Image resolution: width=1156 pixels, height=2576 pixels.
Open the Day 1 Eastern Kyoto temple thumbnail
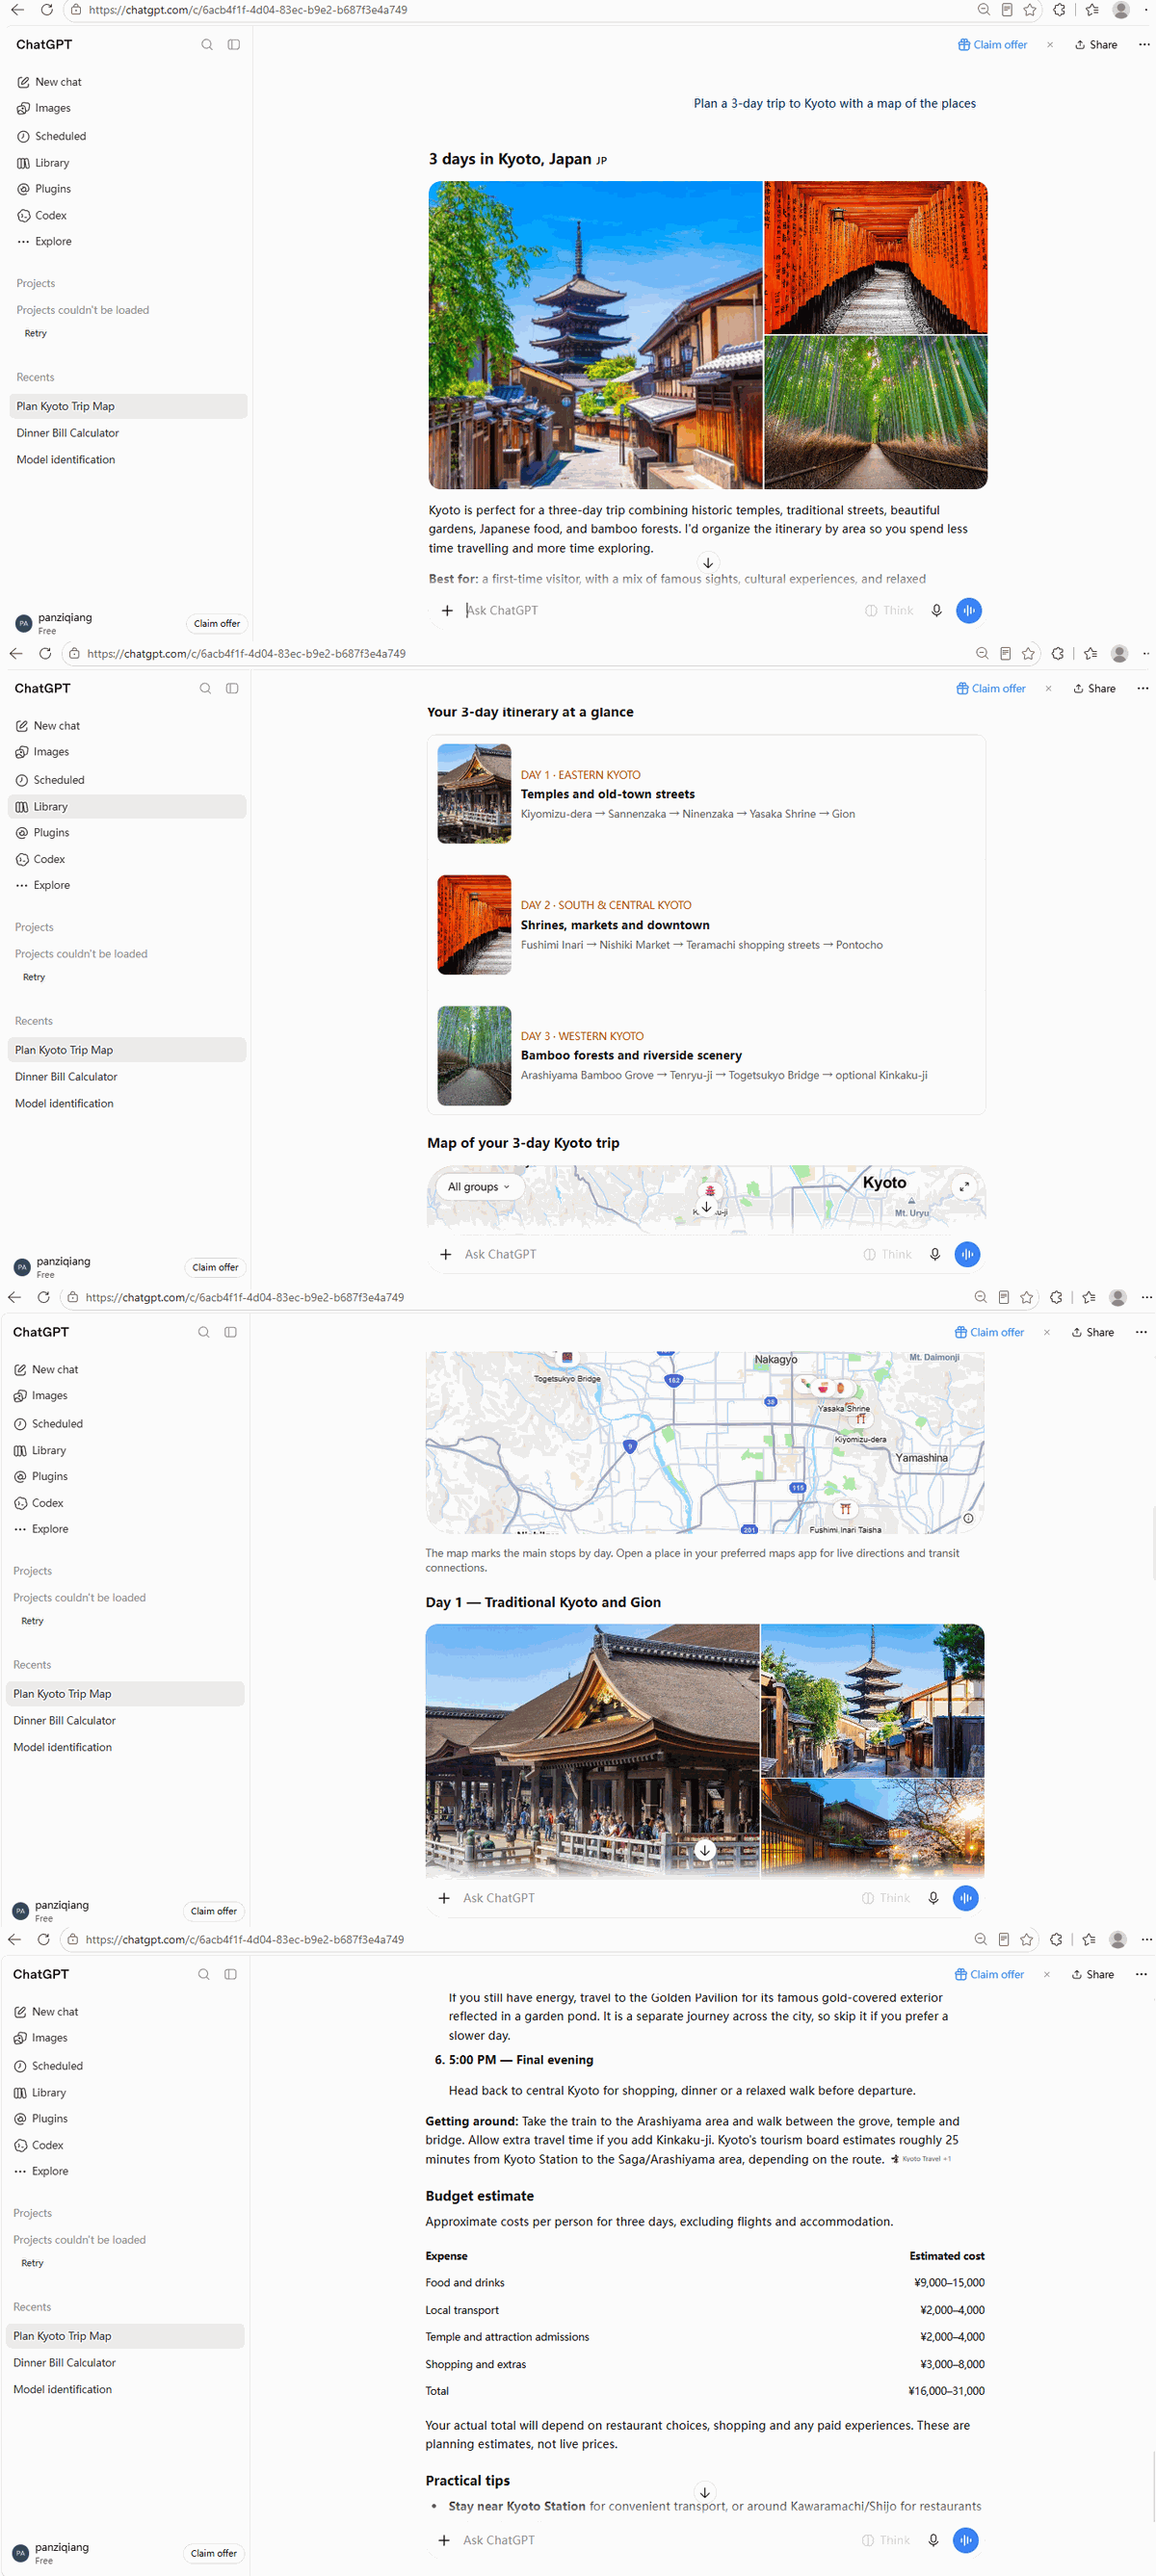pos(474,794)
